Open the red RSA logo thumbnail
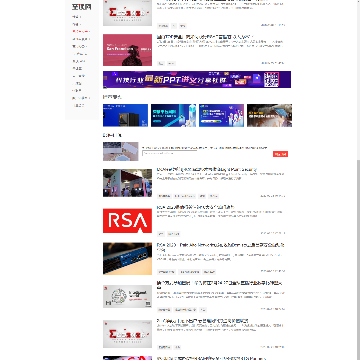Viewport: 360px width, 360px height. click(x=127, y=221)
